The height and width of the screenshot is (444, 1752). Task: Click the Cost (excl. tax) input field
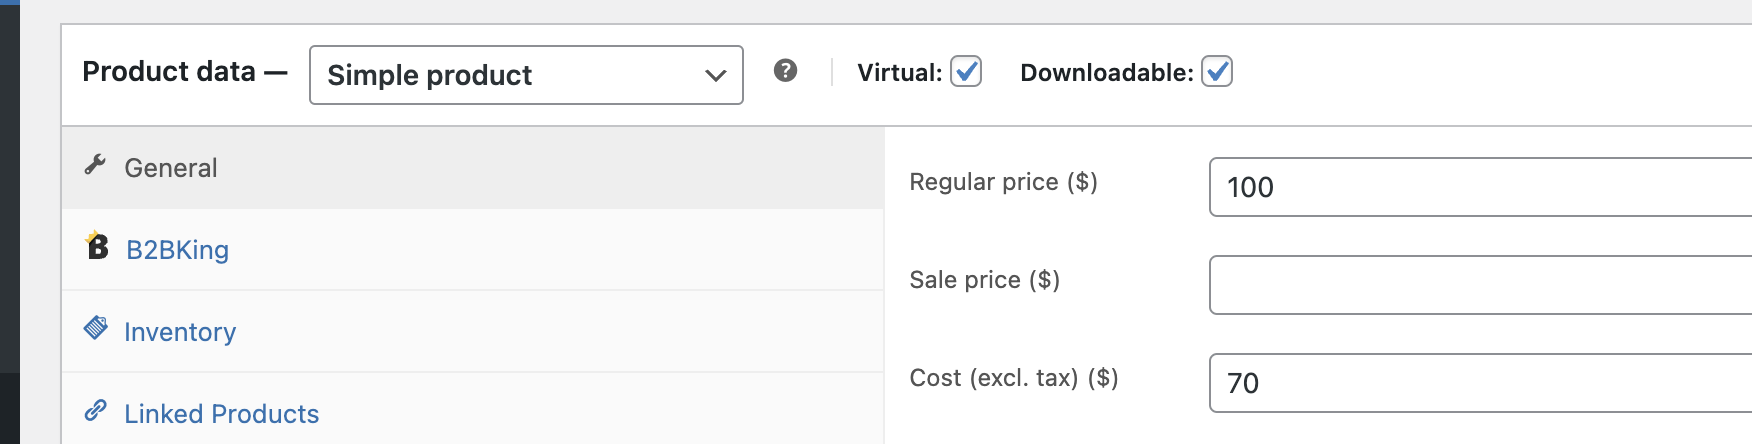pyautogui.click(x=1480, y=383)
